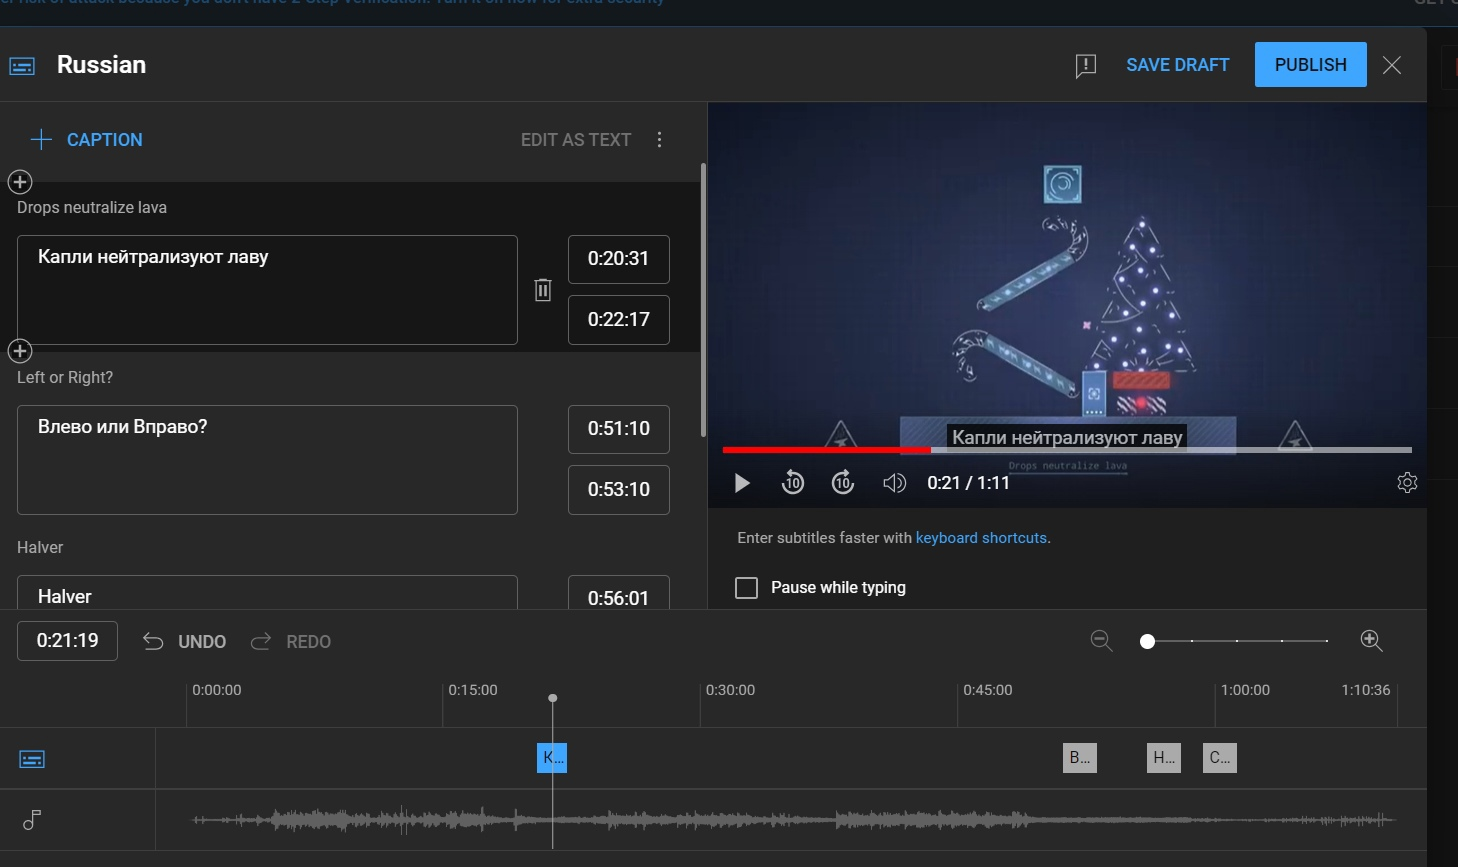This screenshot has height=867, width=1458.
Task: Switch to Edit as Text mode
Action: click(576, 140)
